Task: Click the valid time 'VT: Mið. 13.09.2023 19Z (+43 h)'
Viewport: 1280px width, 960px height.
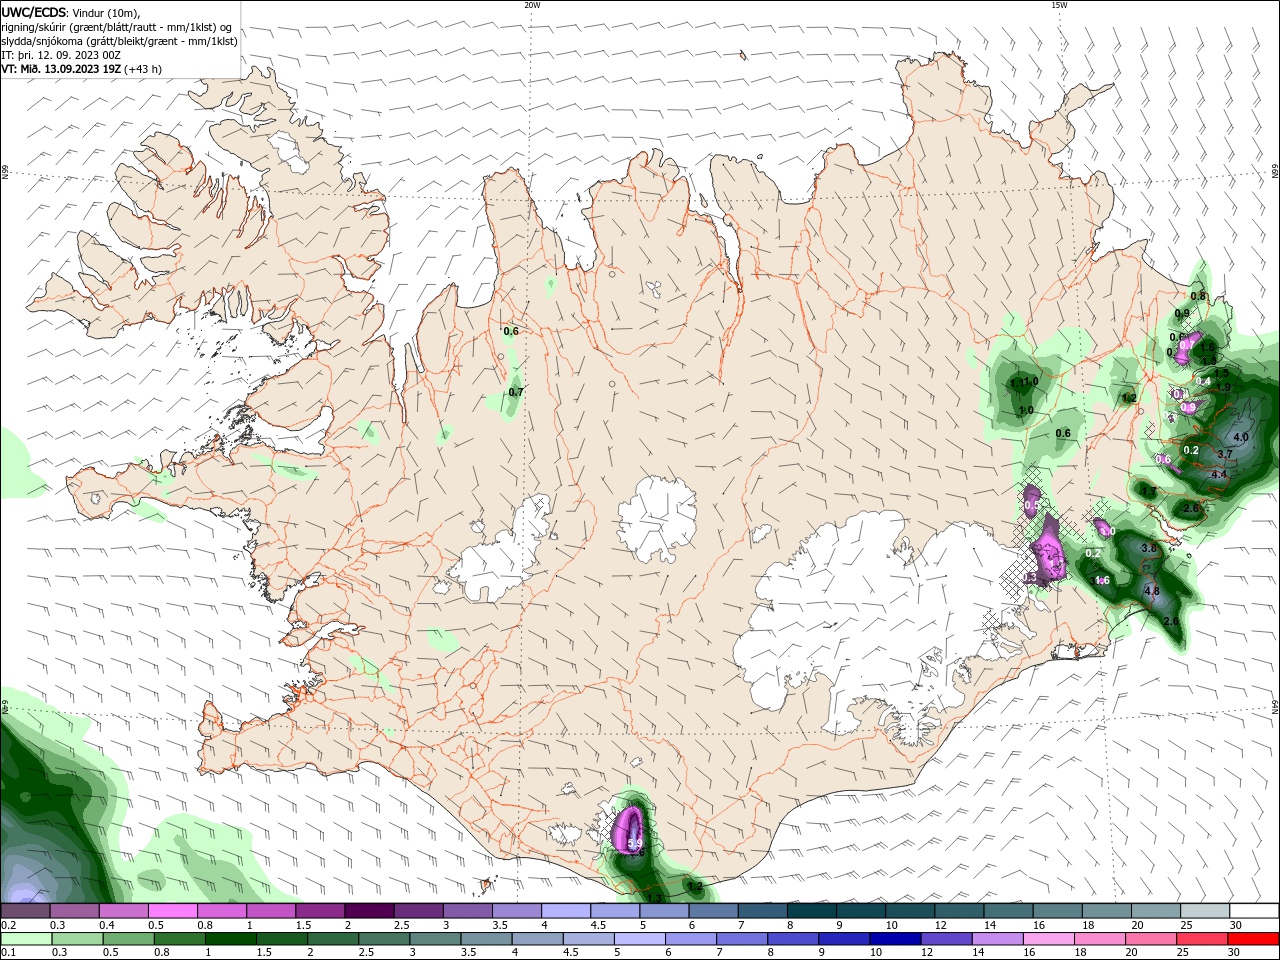Action: point(81,69)
